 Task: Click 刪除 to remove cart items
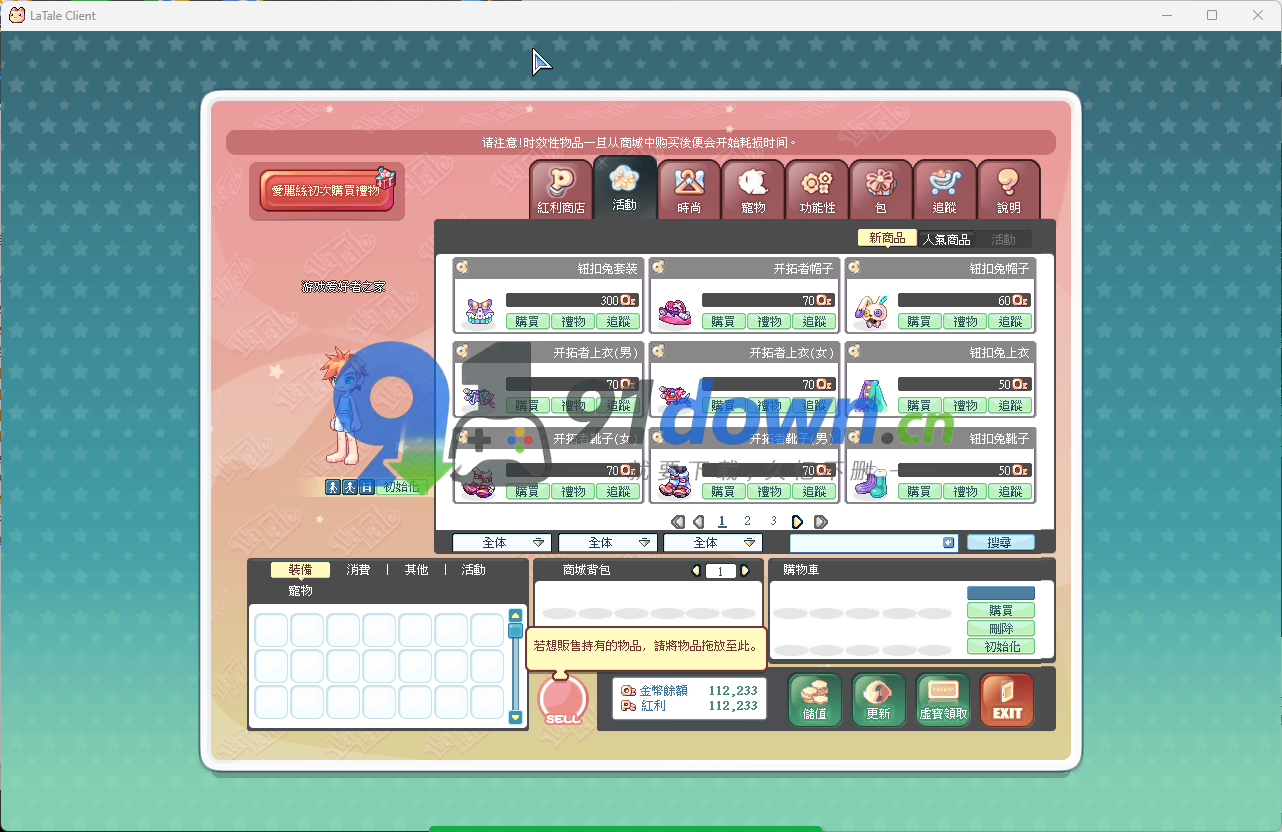tap(1000, 628)
